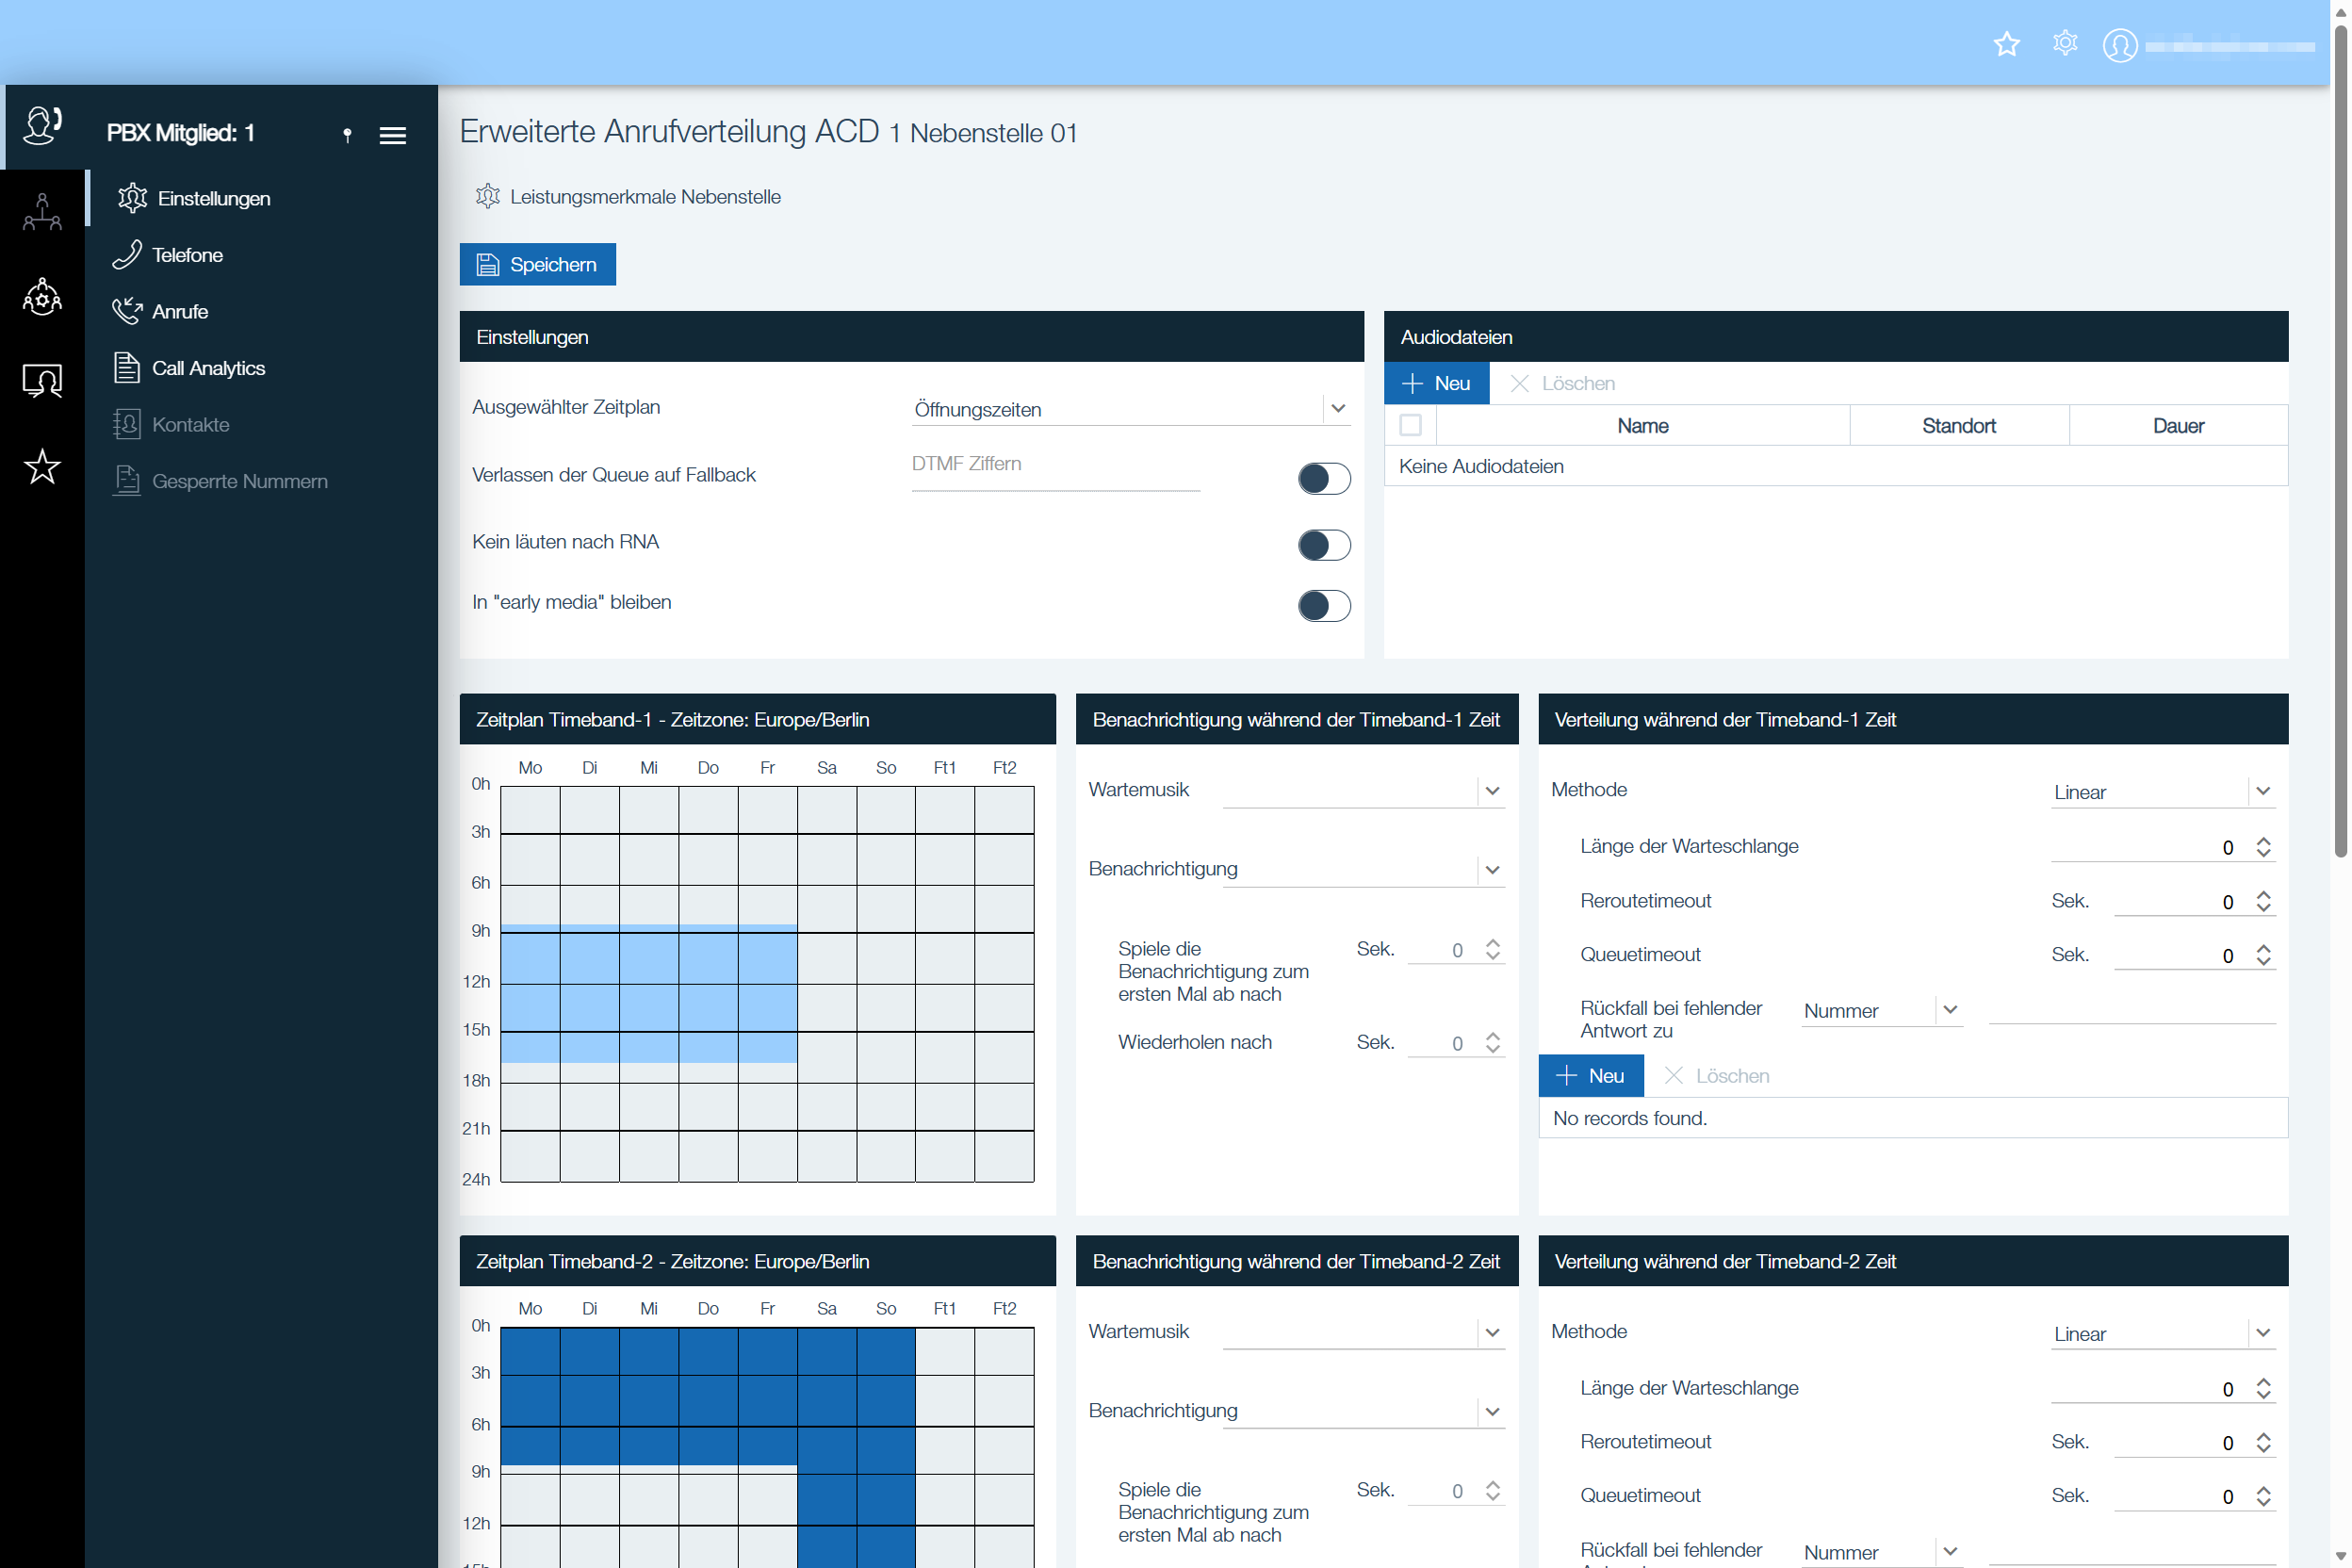Click the page vertical scrollbar
The width and height of the screenshot is (2352, 1568).
coord(2340,440)
